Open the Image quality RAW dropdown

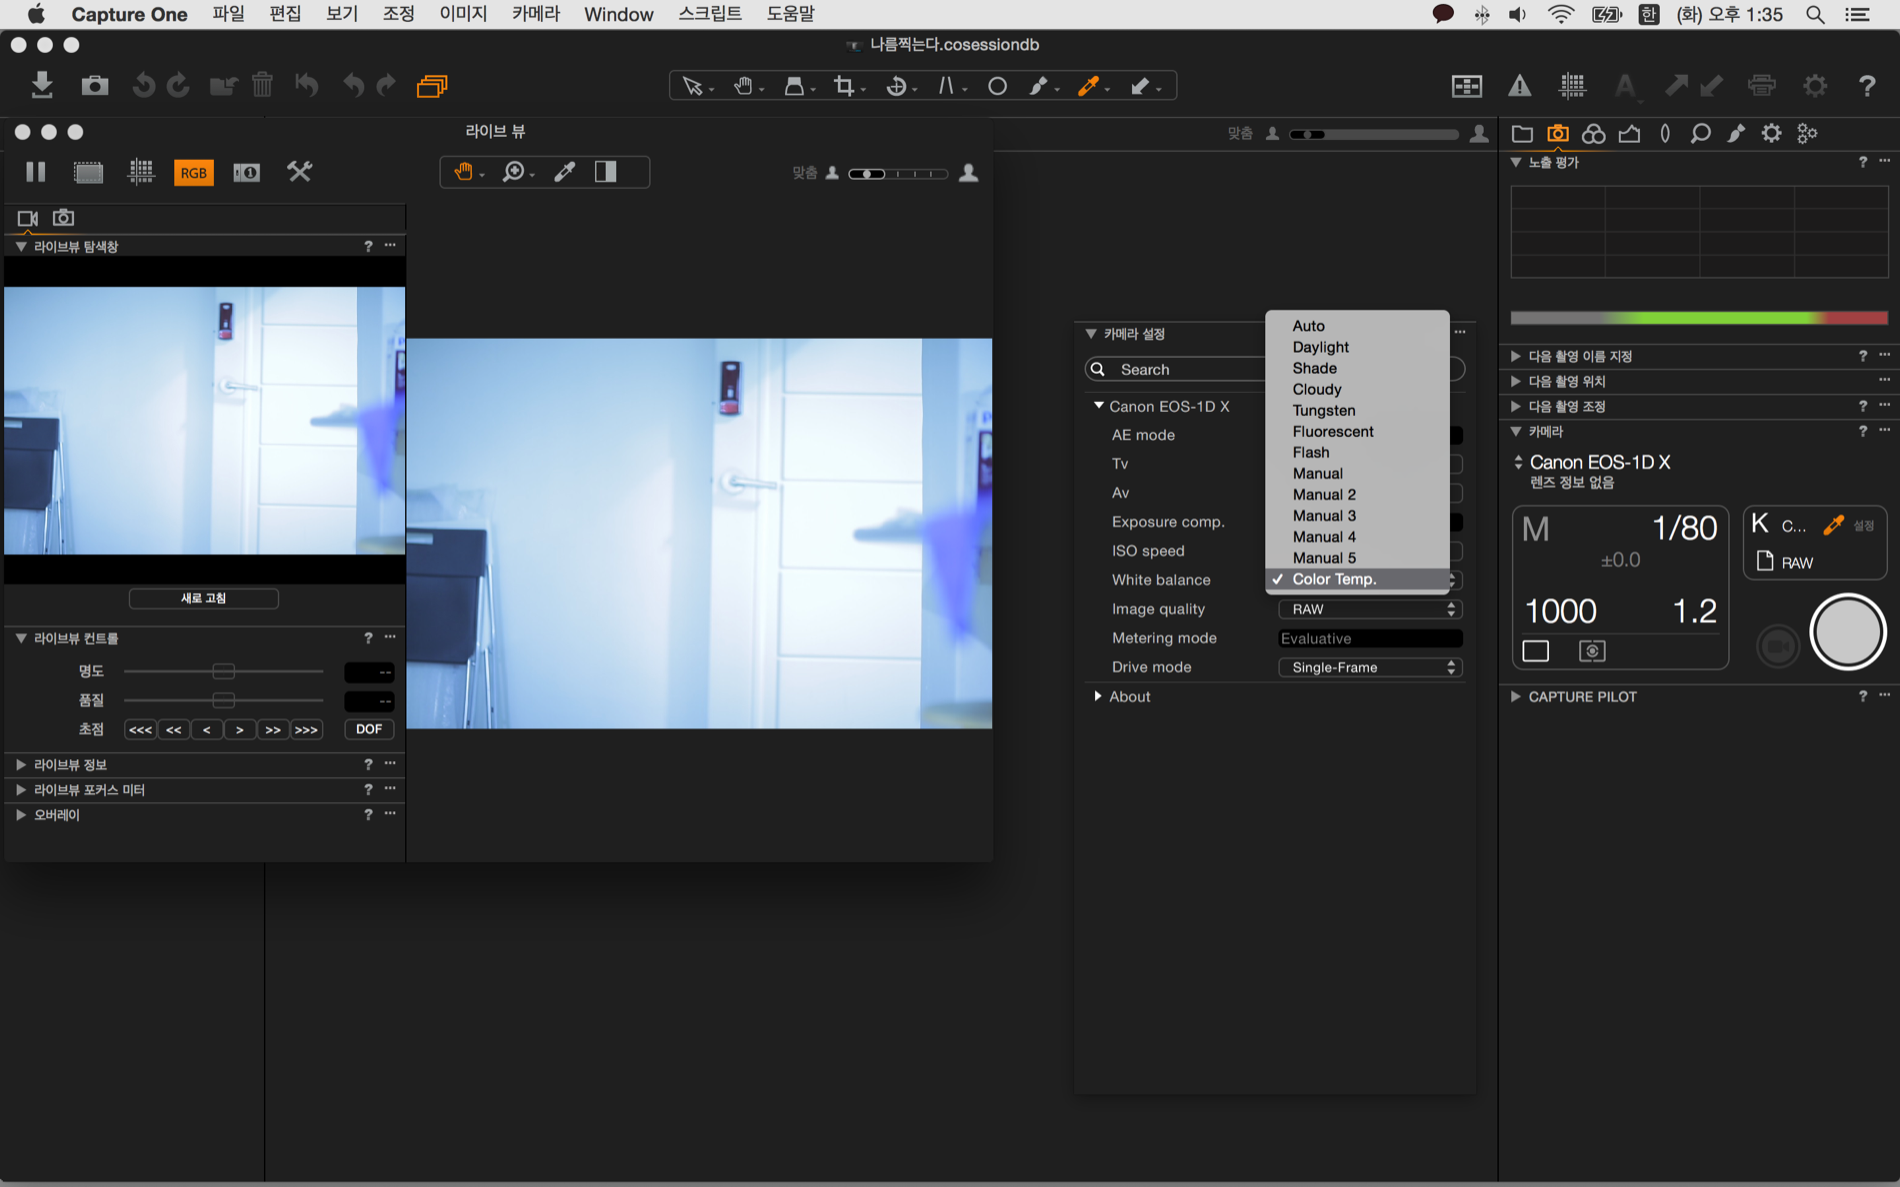tap(1369, 609)
